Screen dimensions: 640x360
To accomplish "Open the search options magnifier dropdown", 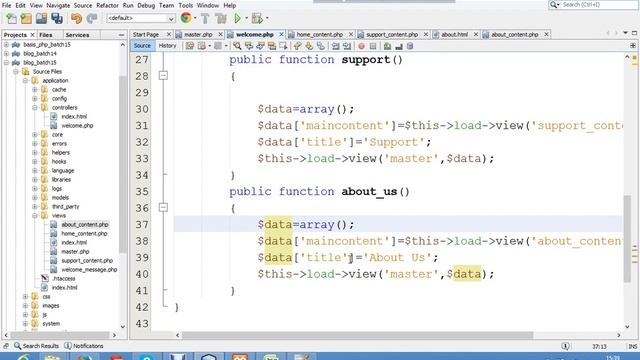I will pyautogui.click(x=554, y=4).
